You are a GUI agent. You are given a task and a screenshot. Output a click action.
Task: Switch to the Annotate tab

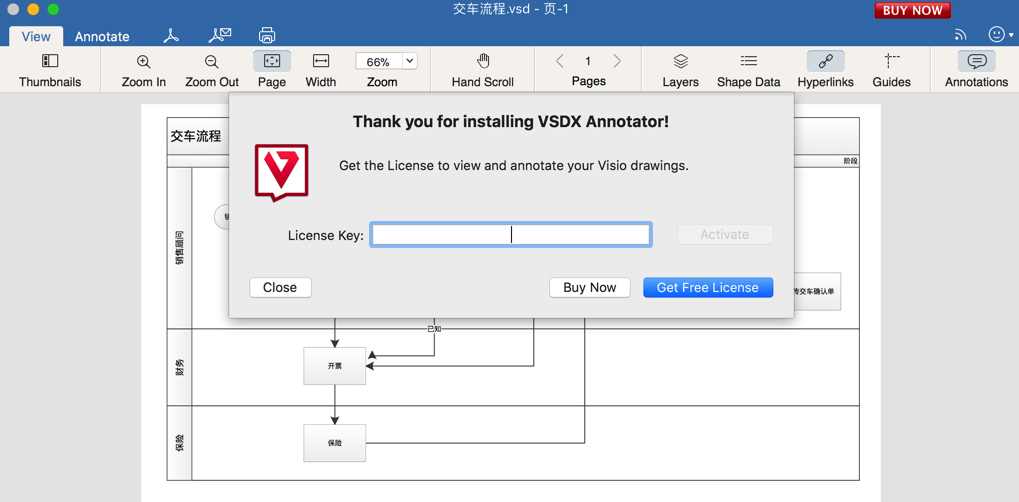(x=102, y=36)
